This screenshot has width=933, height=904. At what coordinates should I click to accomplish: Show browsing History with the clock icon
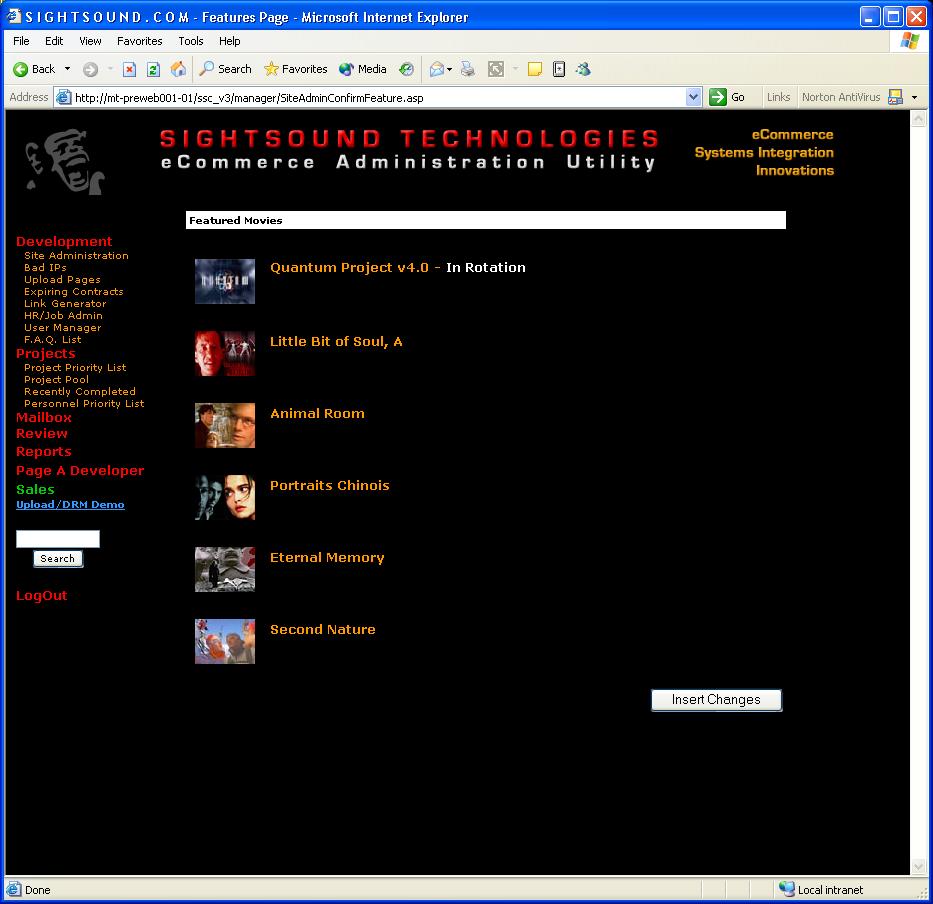(406, 70)
